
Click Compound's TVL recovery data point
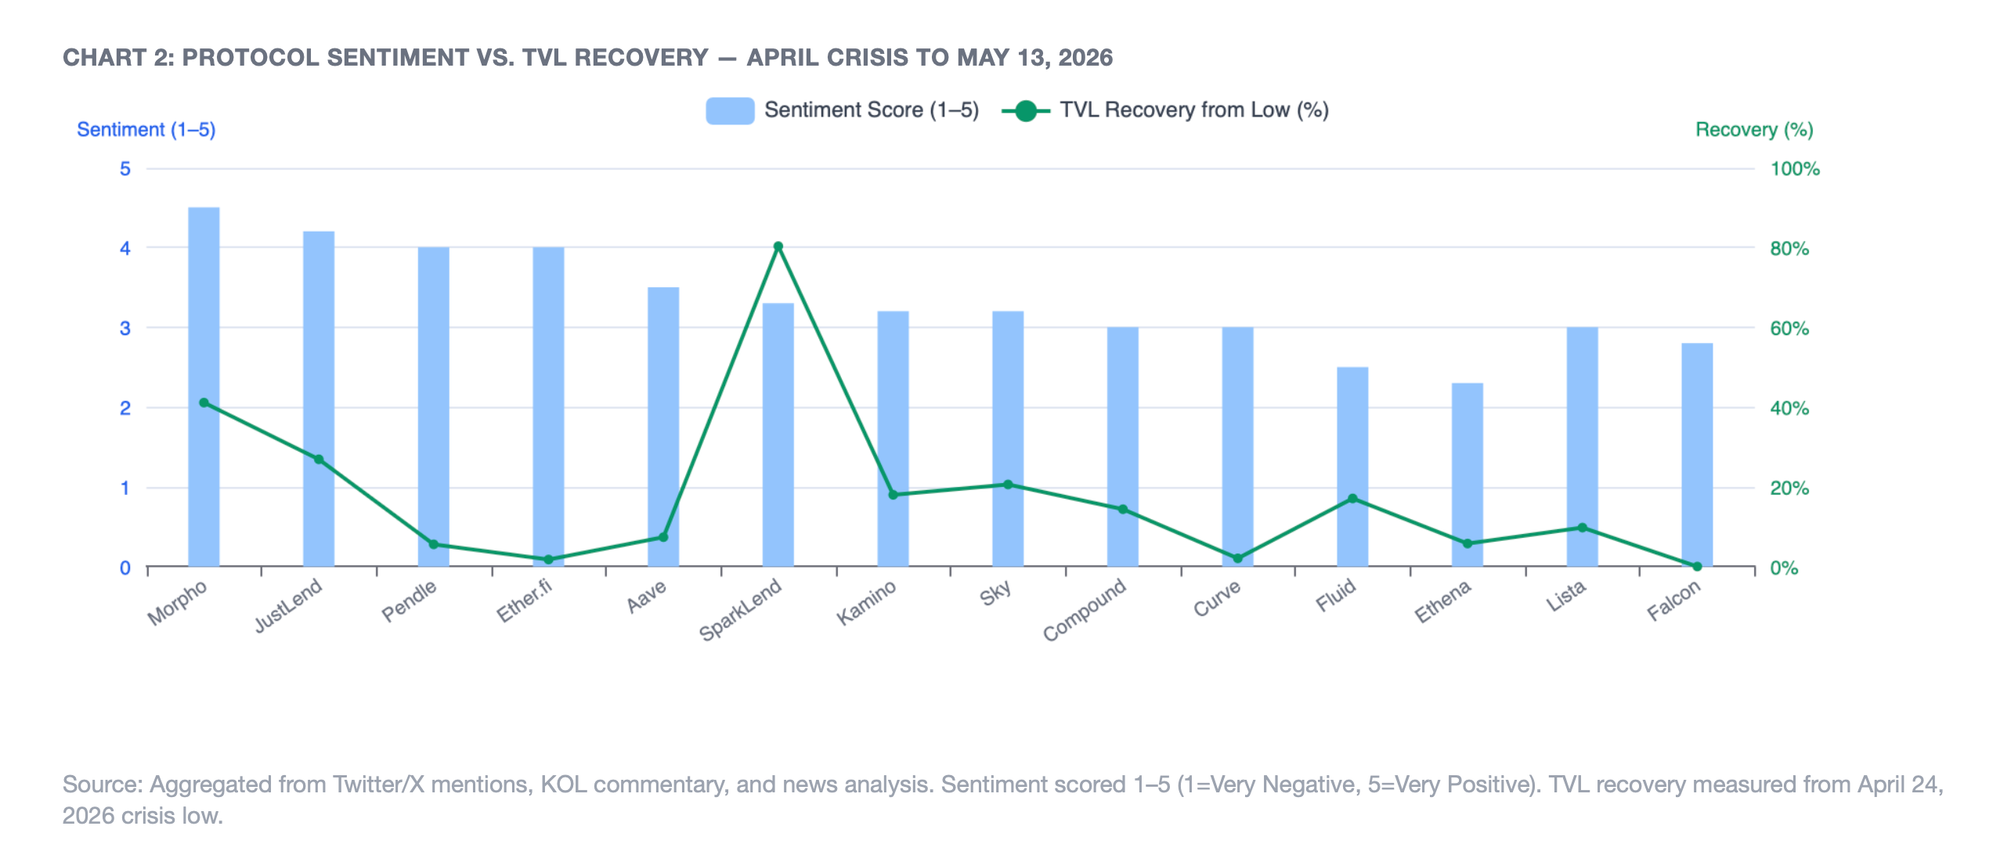click(x=1123, y=510)
